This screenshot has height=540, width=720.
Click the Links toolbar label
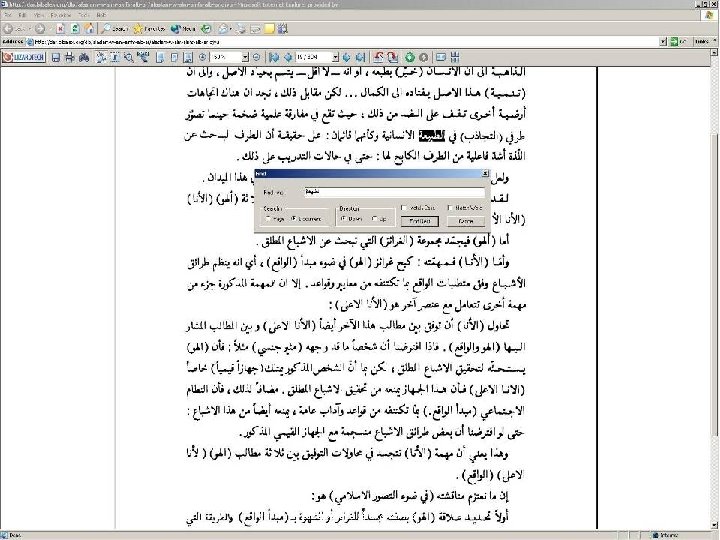(702, 42)
